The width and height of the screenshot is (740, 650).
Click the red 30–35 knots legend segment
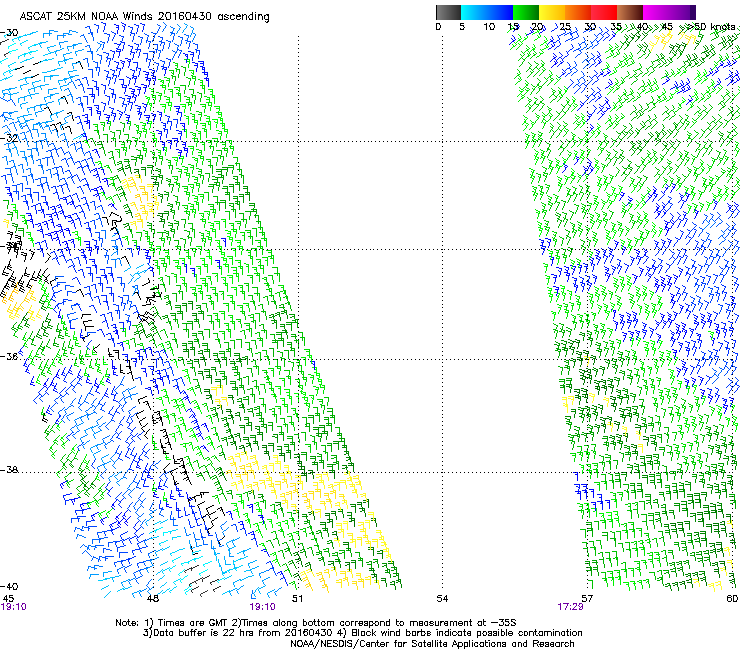604,12
